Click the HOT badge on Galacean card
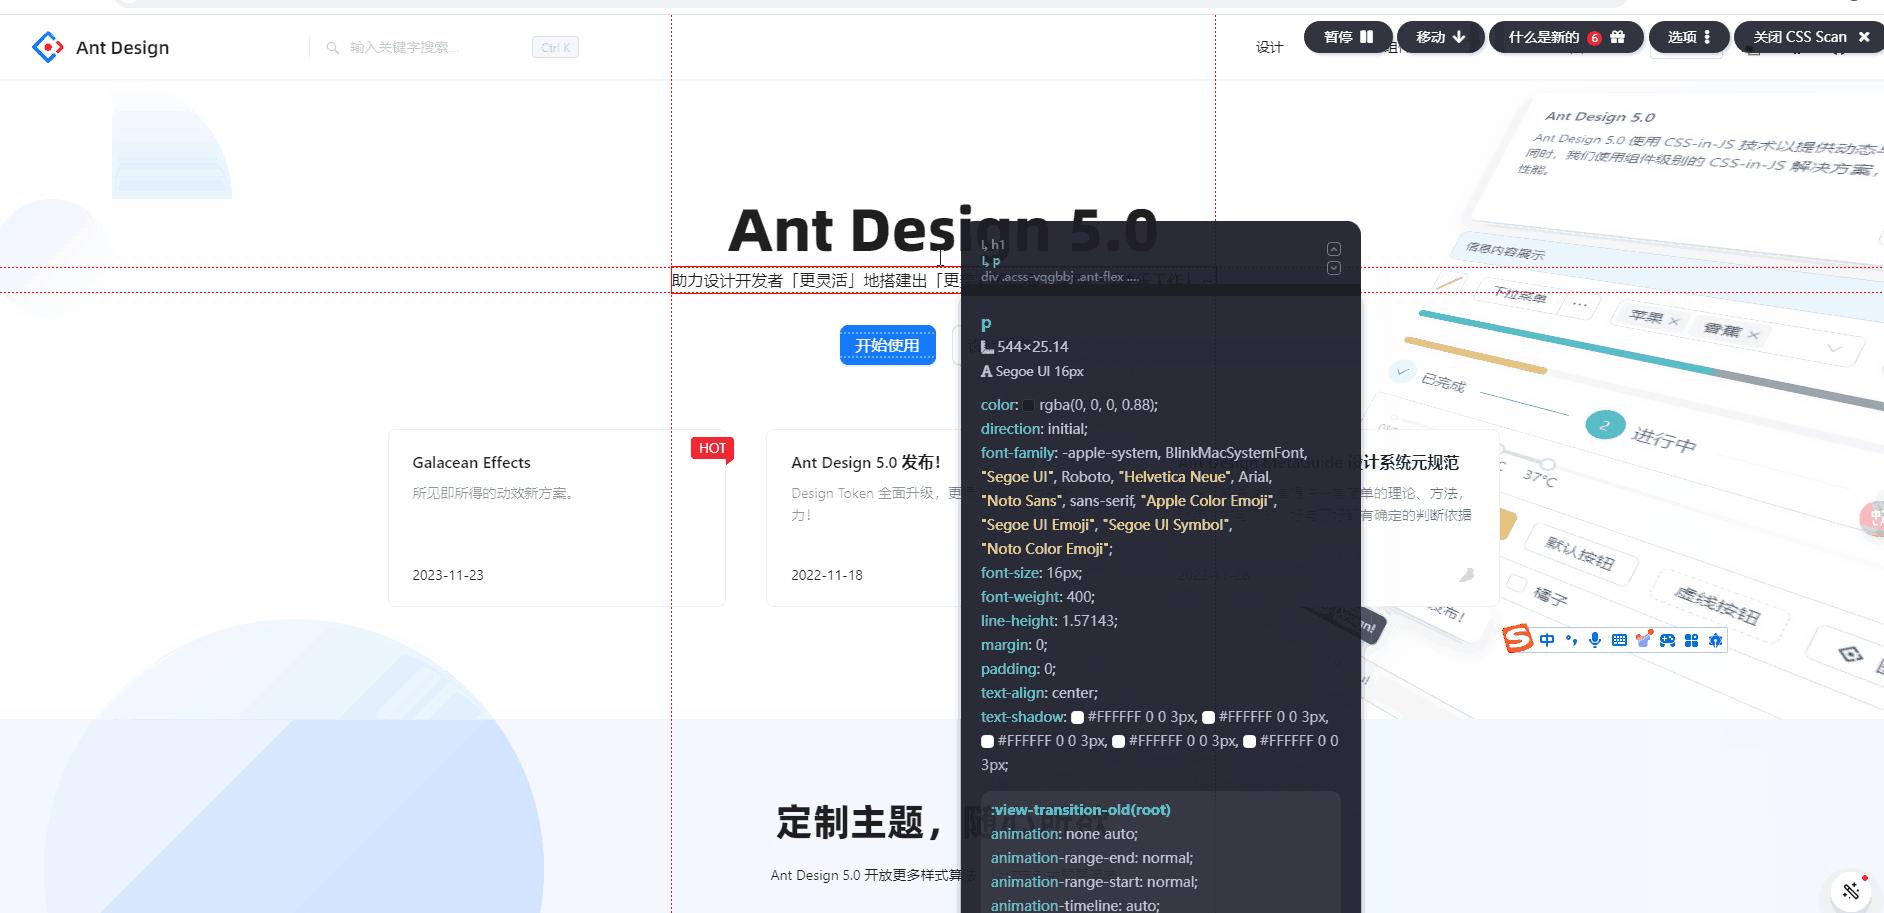 pyautogui.click(x=712, y=448)
